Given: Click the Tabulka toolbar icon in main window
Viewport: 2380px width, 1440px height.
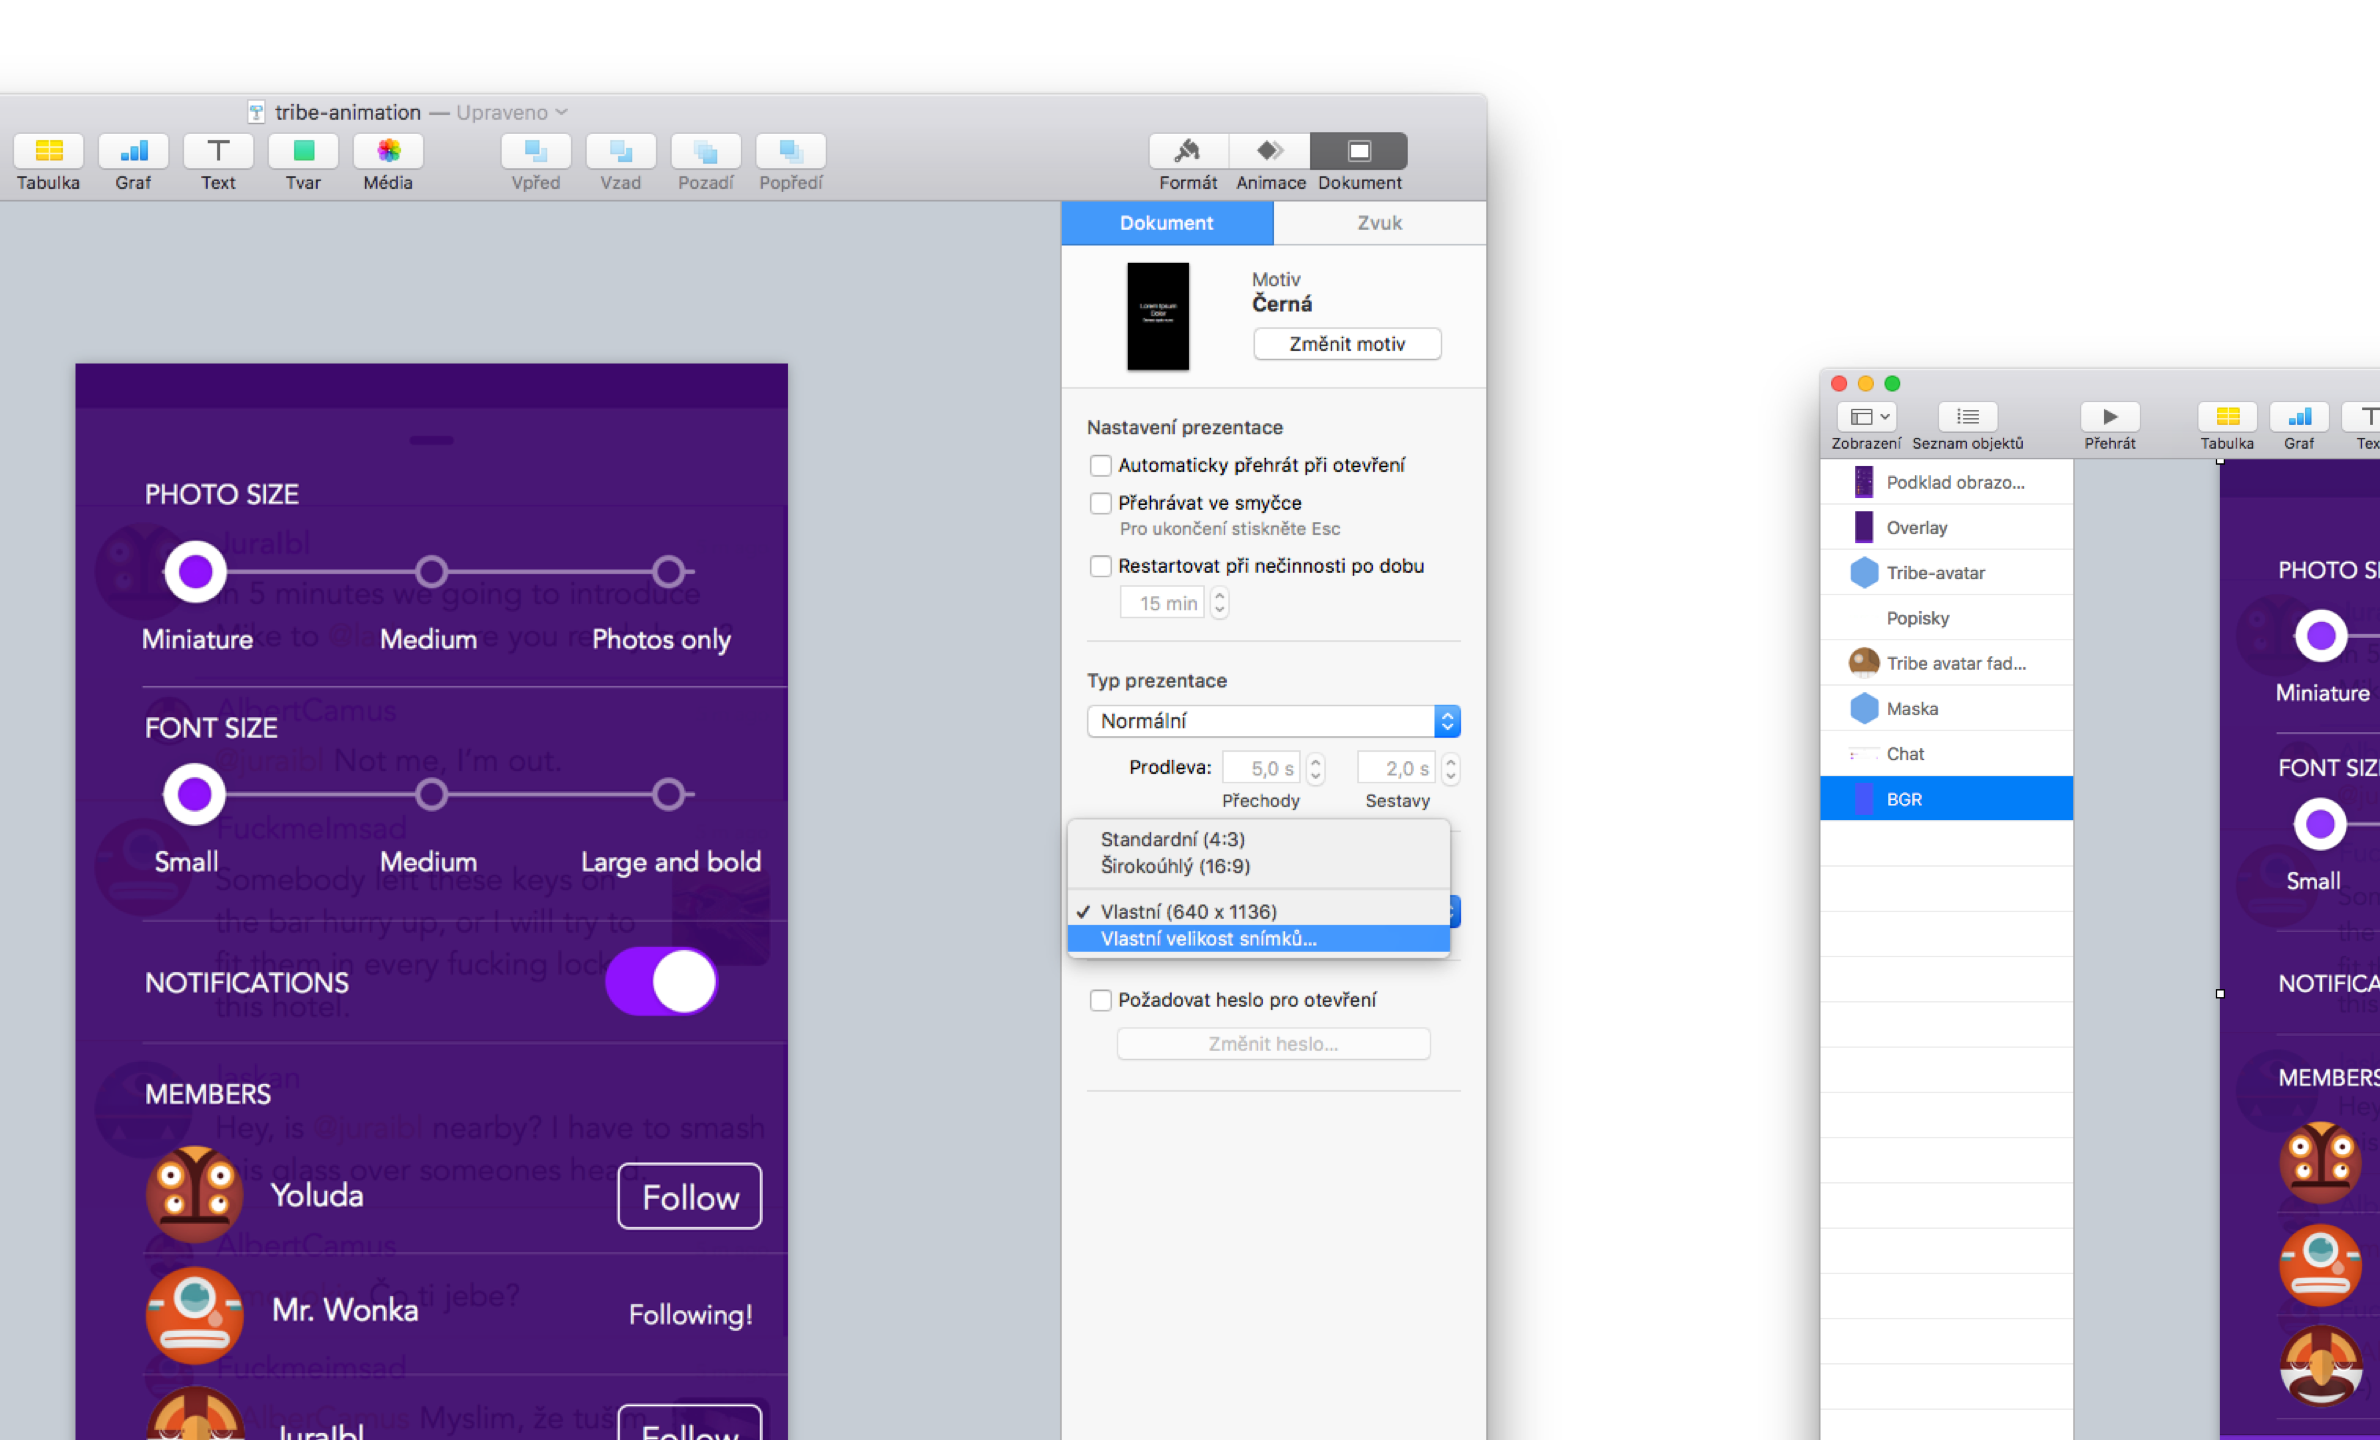Looking at the screenshot, I should [48, 152].
